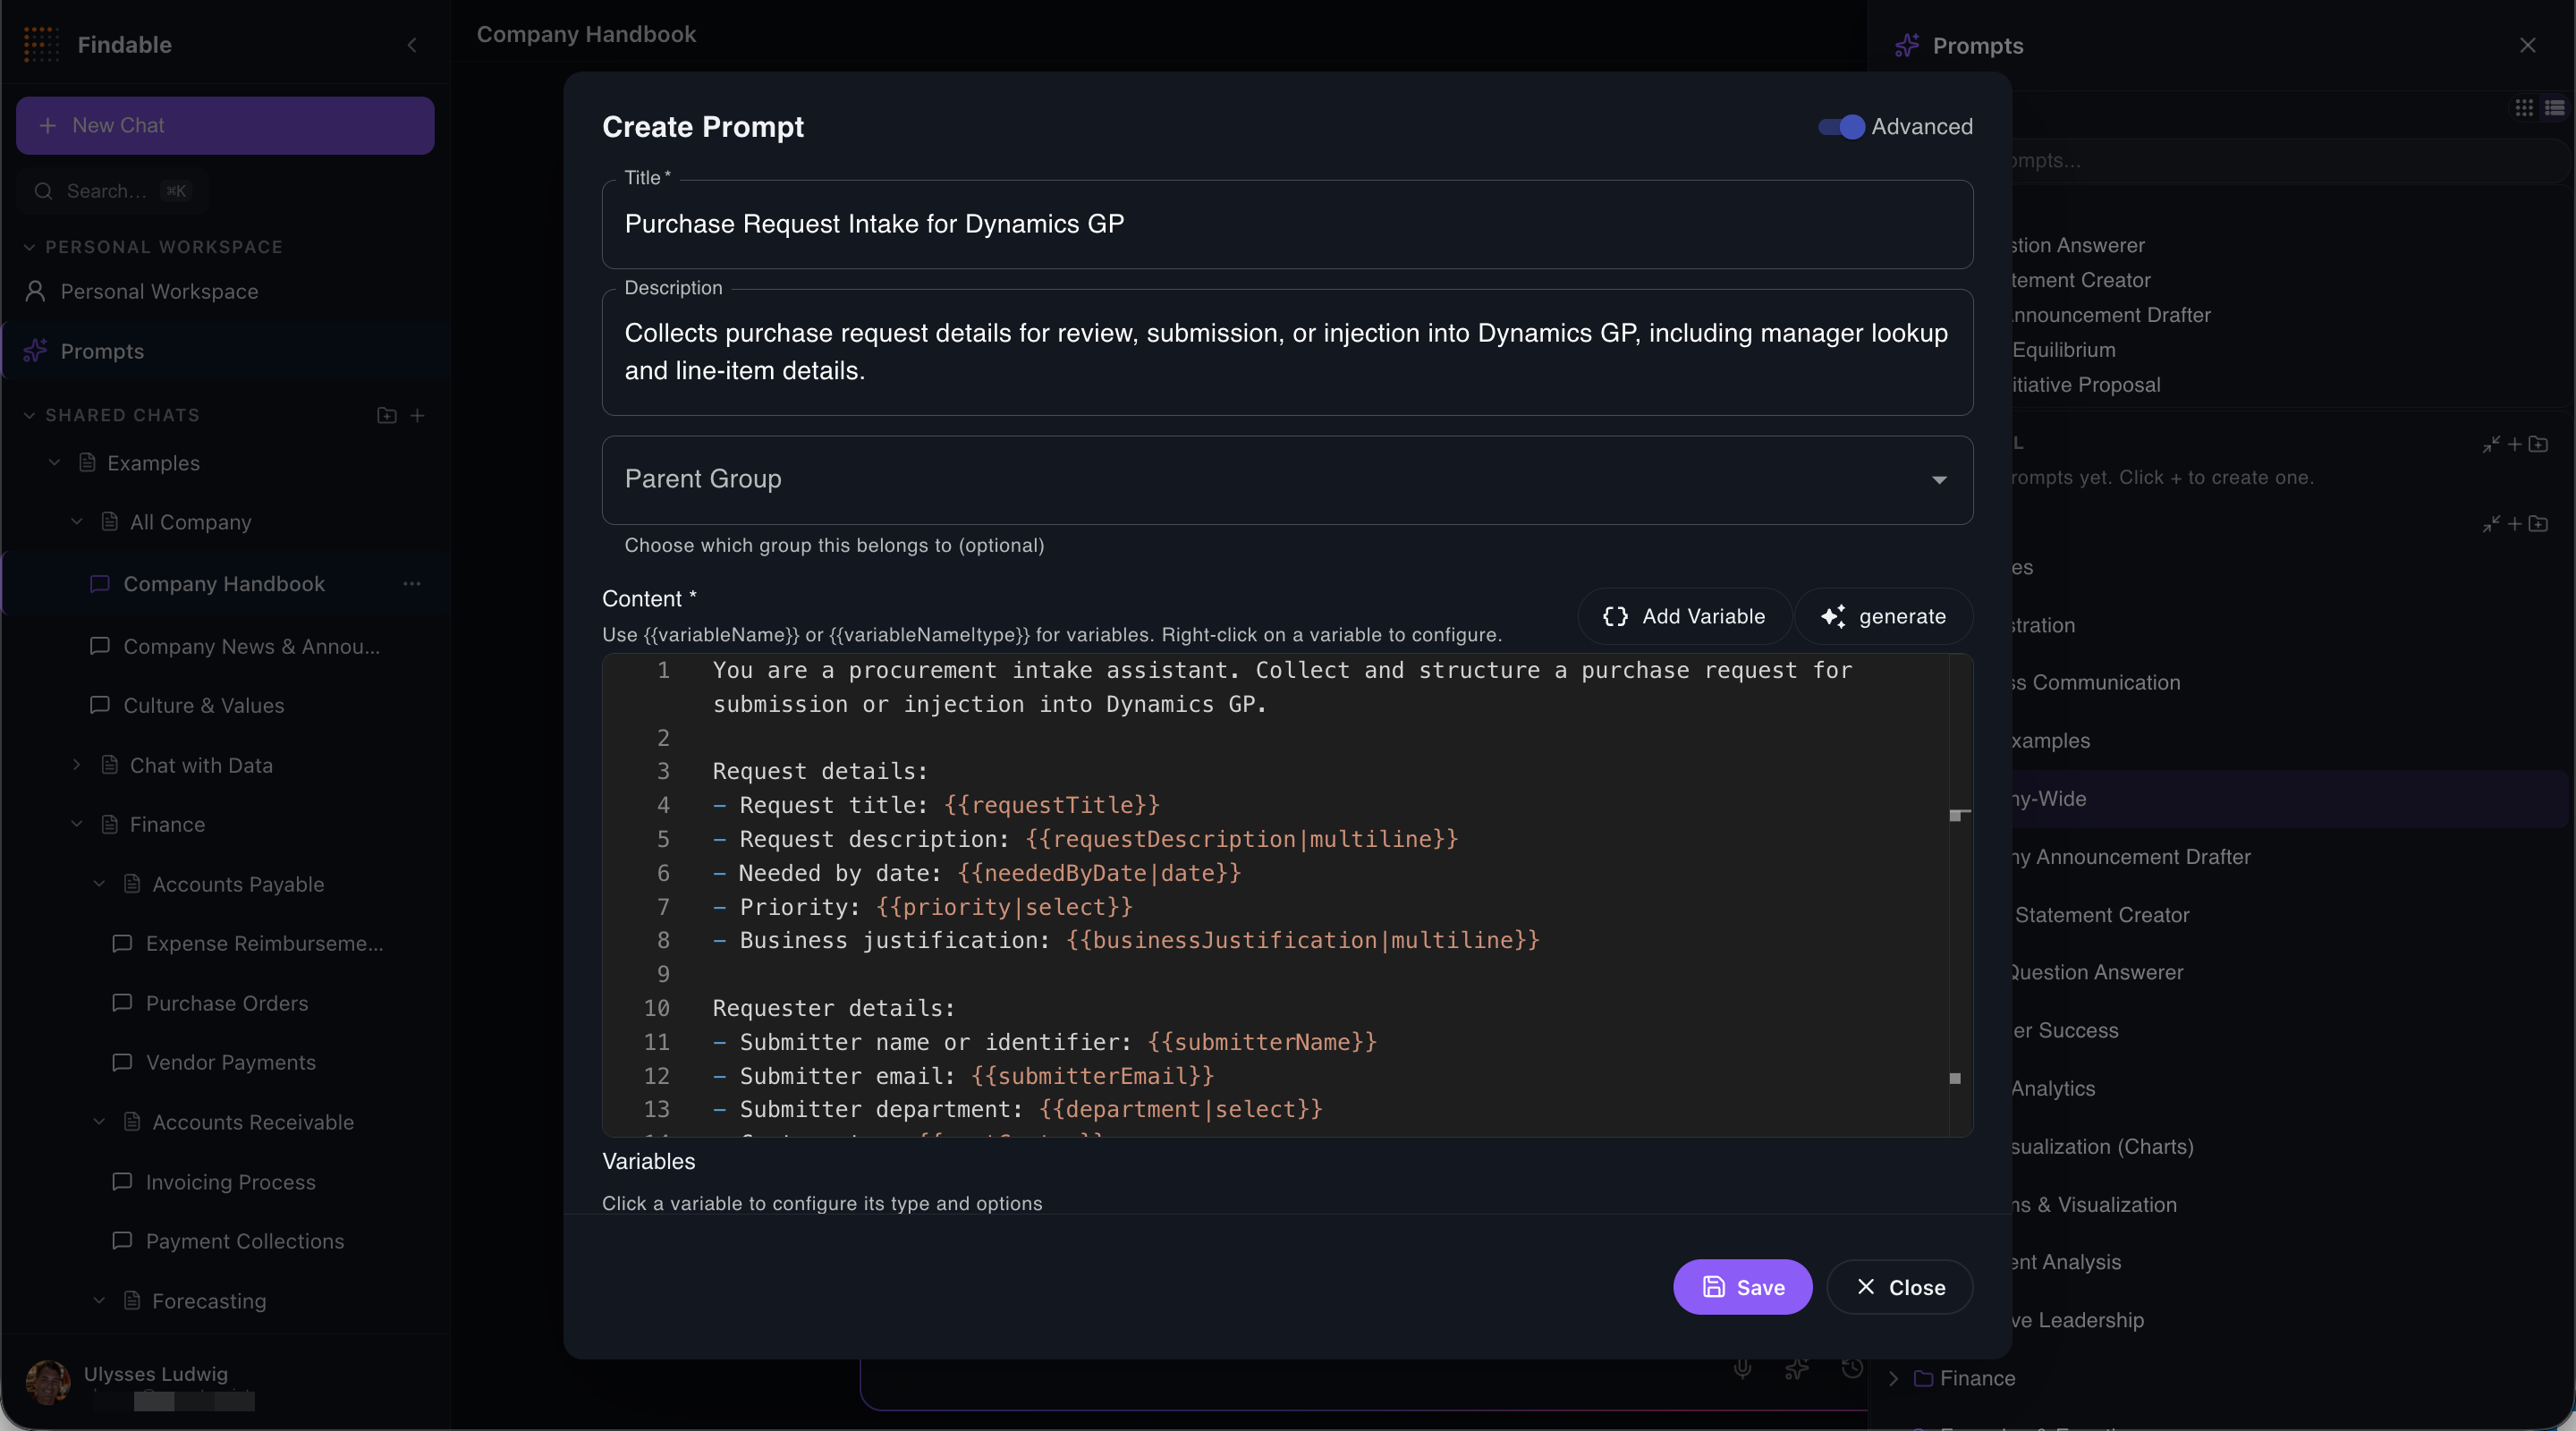
Task: Collapse the All Company tree node
Action: (77, 521)
